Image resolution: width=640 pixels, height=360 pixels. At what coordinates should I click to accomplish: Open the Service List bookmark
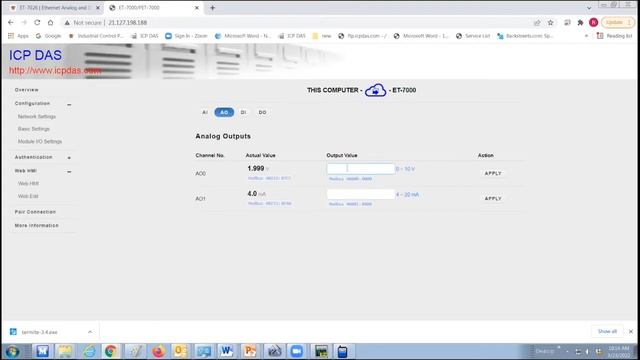pos(473,36)
